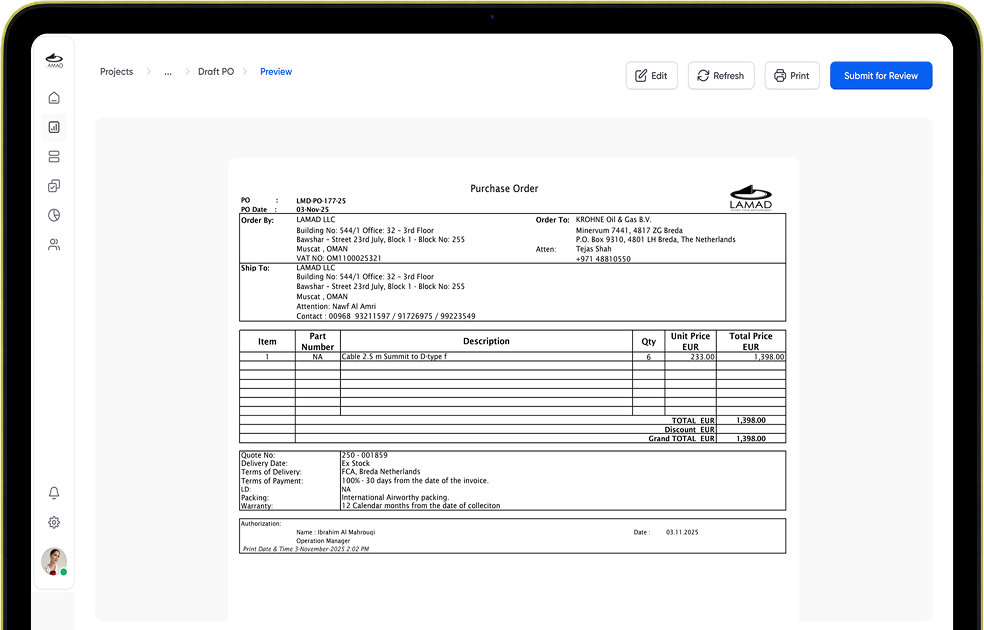Click the LAMAD logo on the purchase order
The height and width of the screenshot is (630, 984).
click(x=751, y=198)
